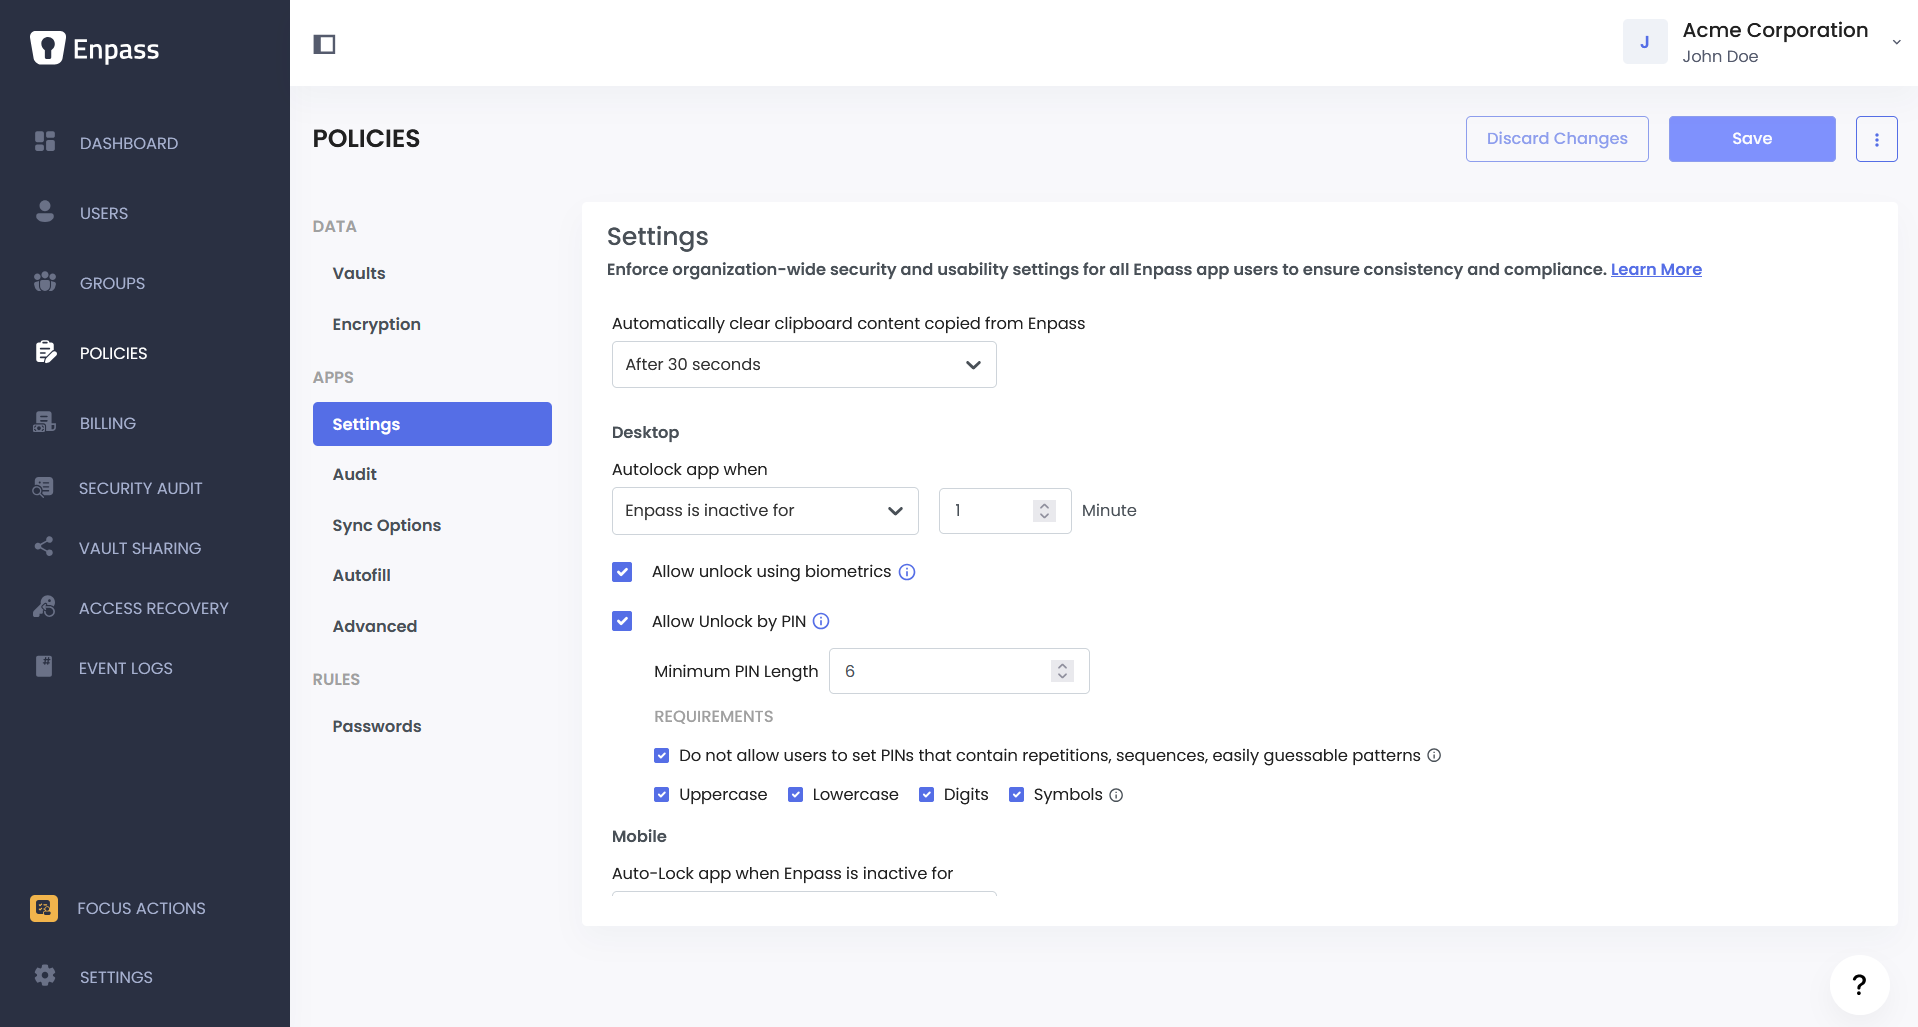Click the Security Audit icon

(43, 487)
